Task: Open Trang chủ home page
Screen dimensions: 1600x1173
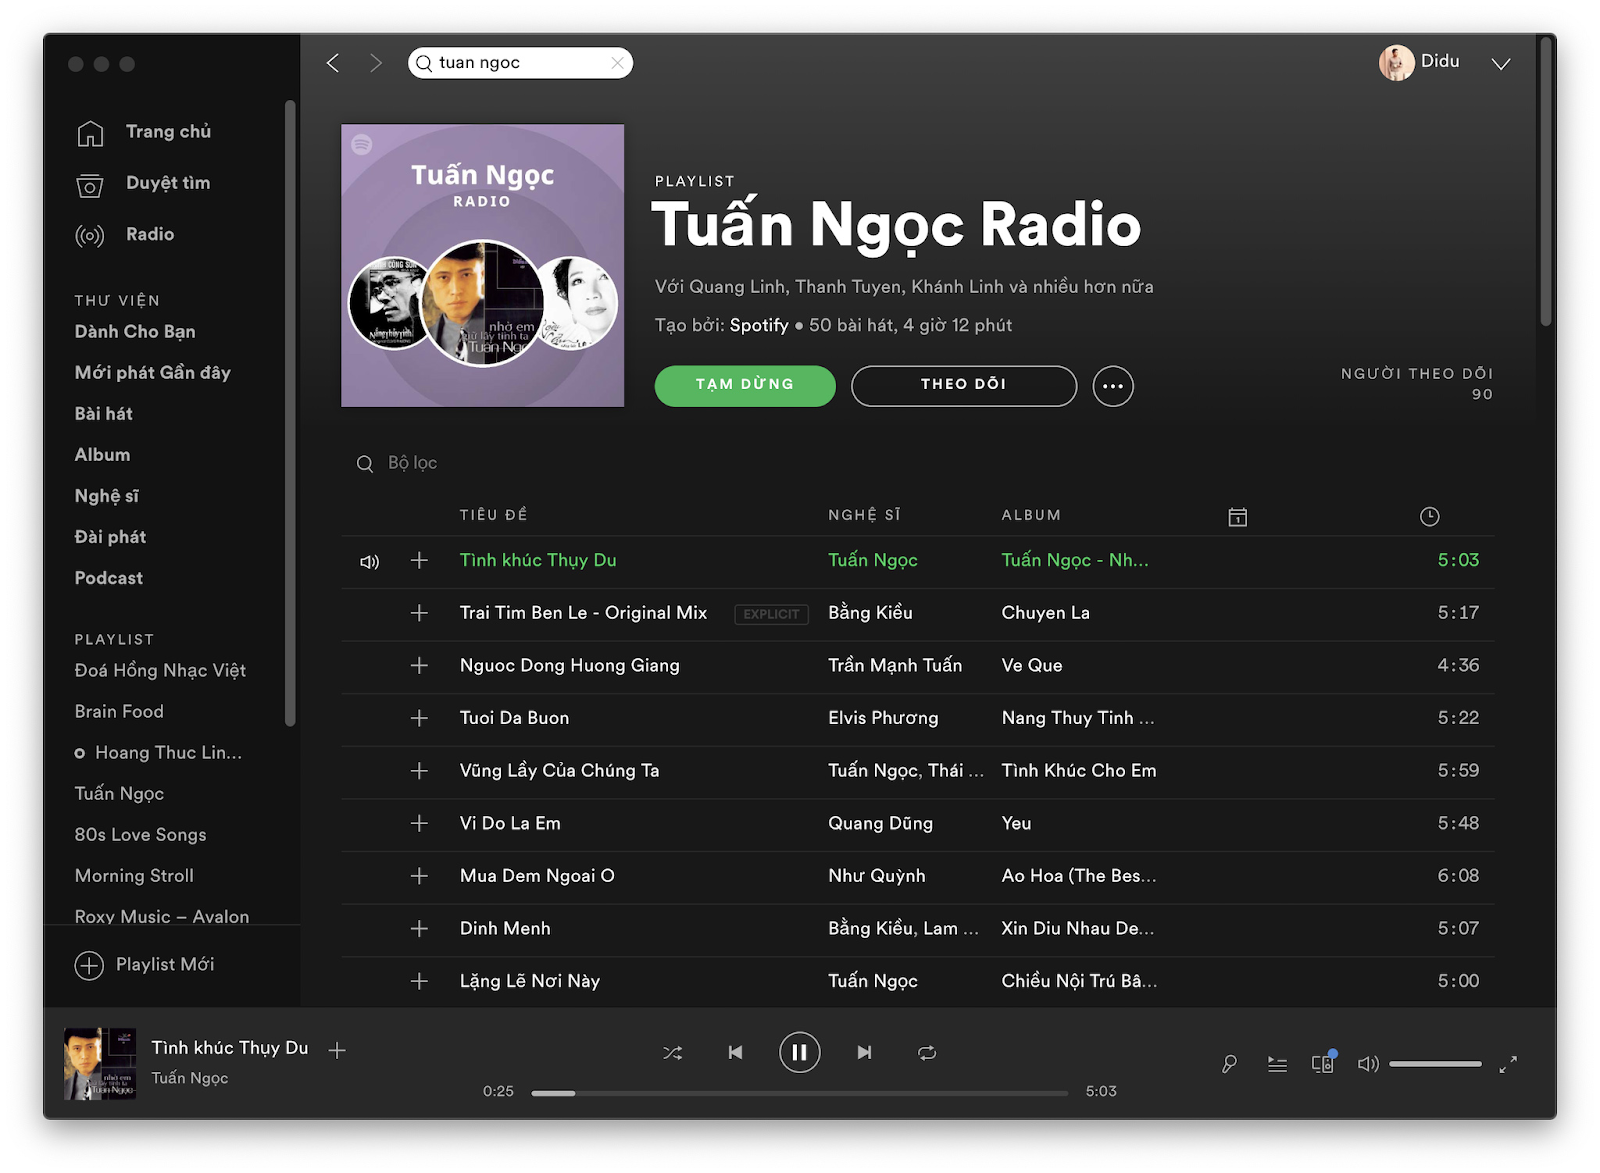Action: (x=168, y=132)
